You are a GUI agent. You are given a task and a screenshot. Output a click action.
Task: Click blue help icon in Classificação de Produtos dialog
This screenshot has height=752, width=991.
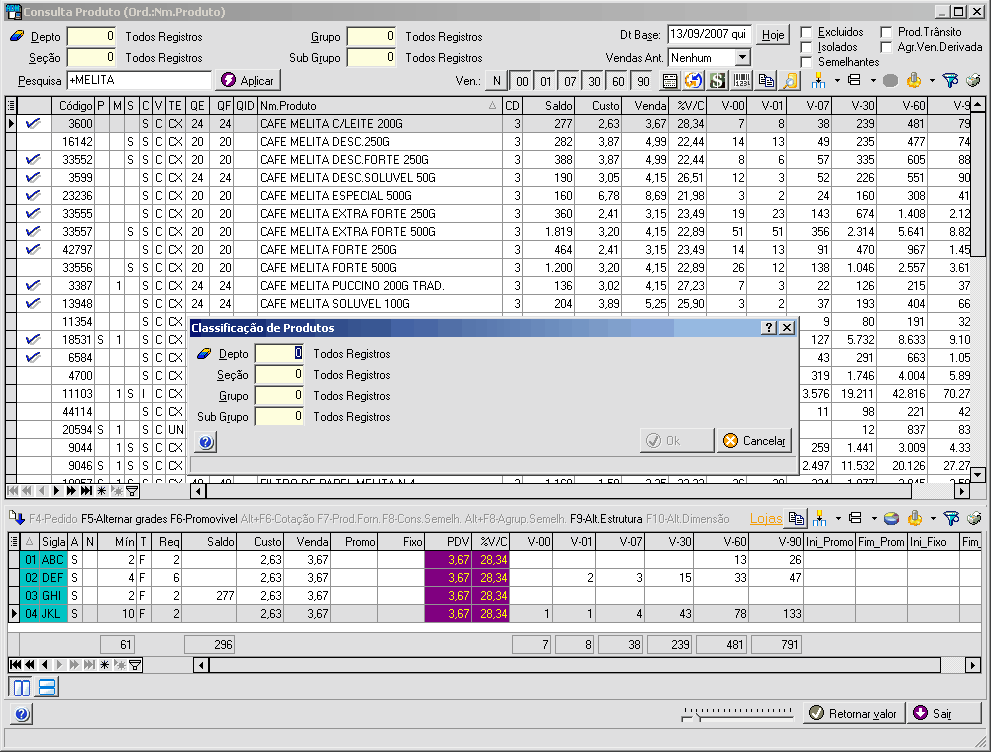point(206,442)
